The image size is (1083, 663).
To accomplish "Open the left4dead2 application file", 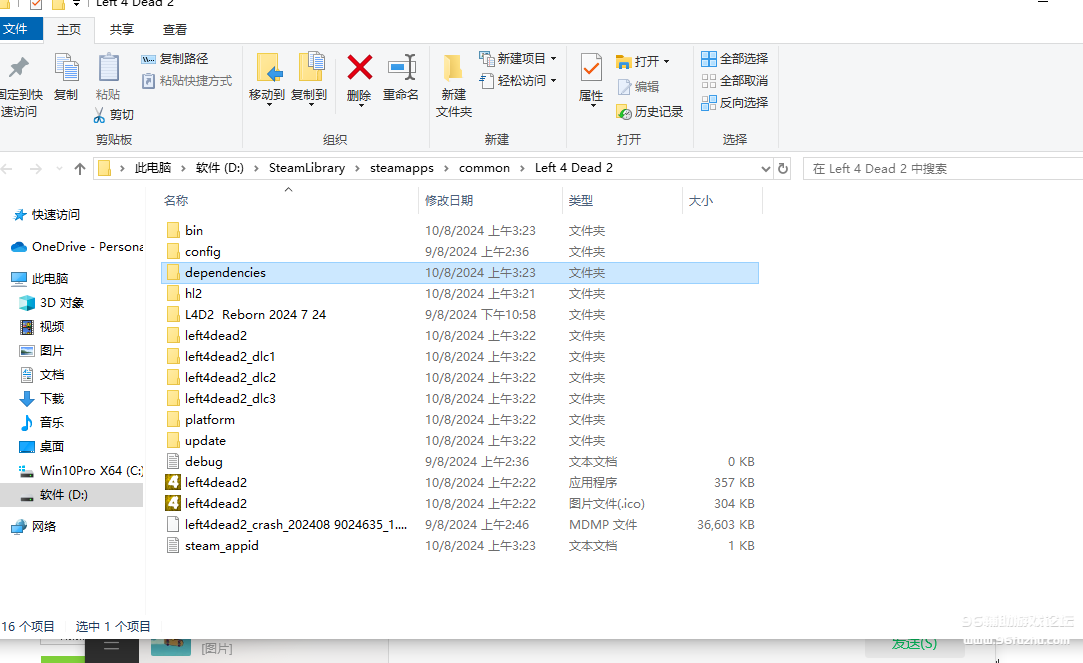I will (216, 482).
